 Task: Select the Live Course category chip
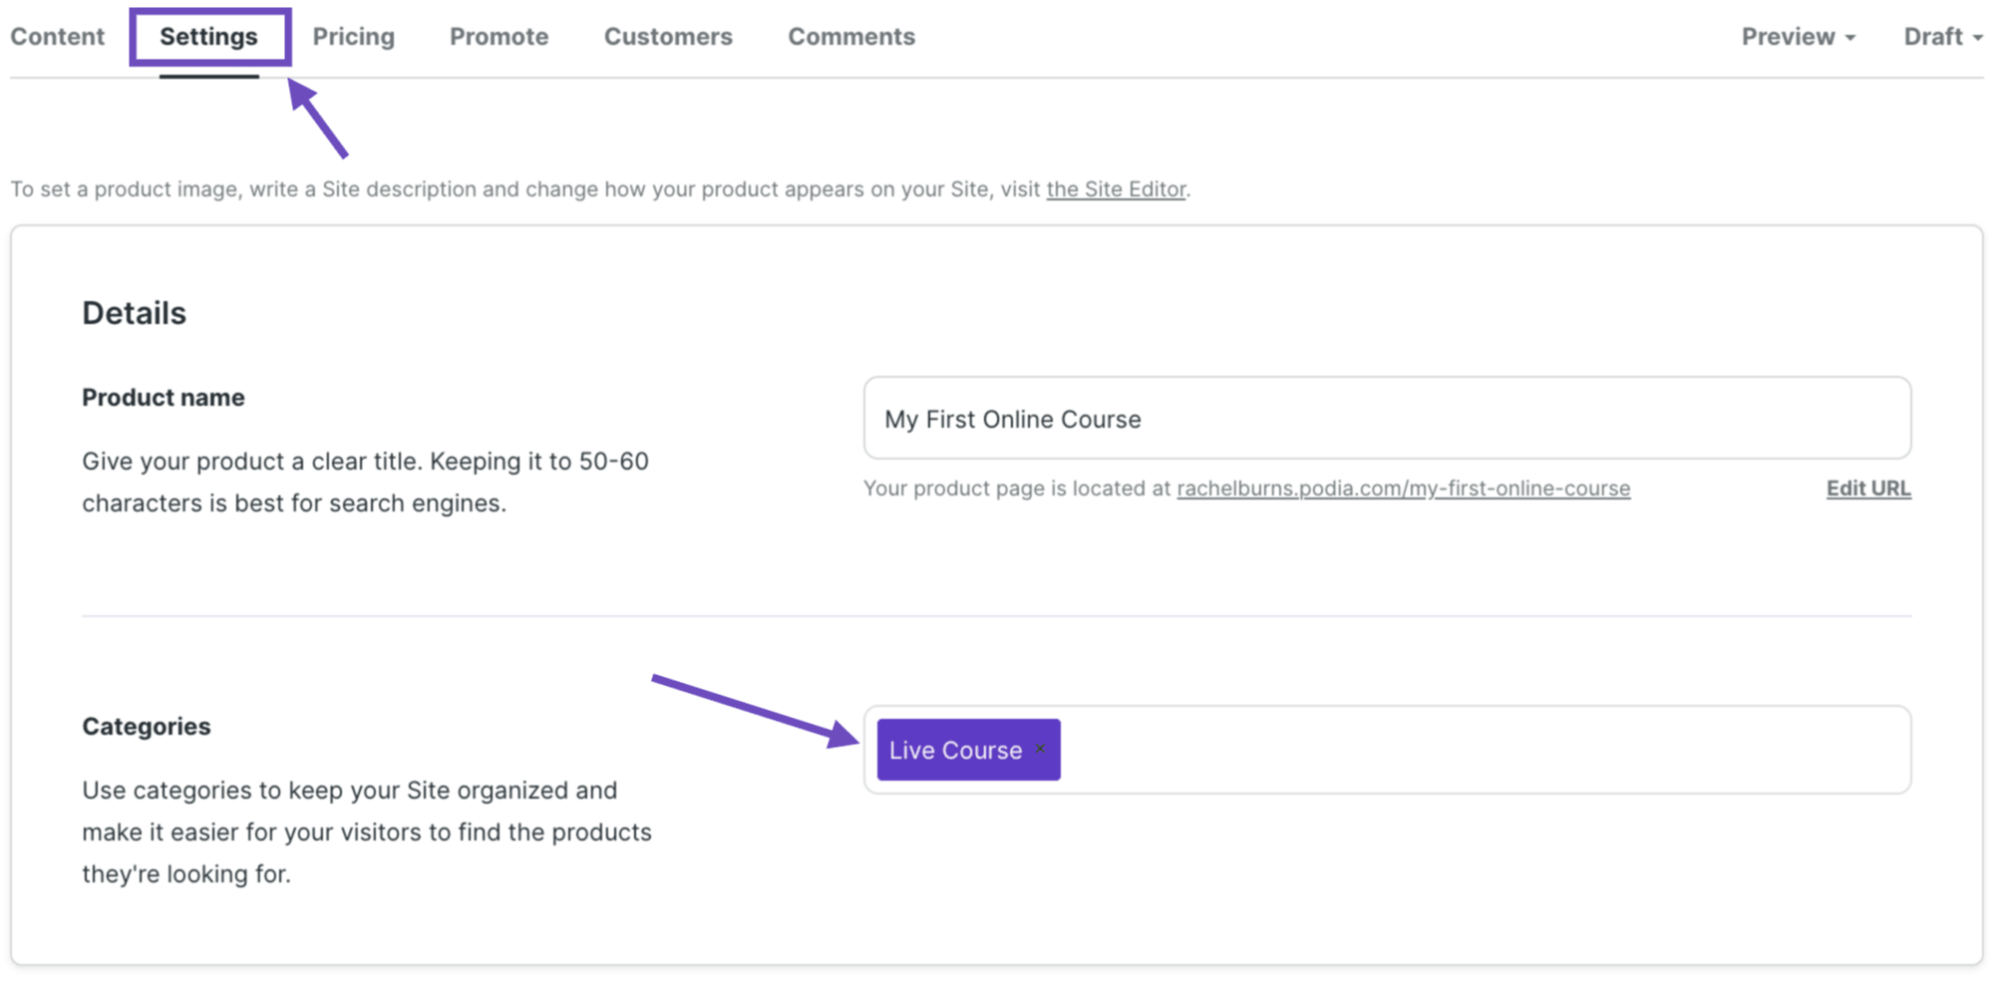[953, 750]
